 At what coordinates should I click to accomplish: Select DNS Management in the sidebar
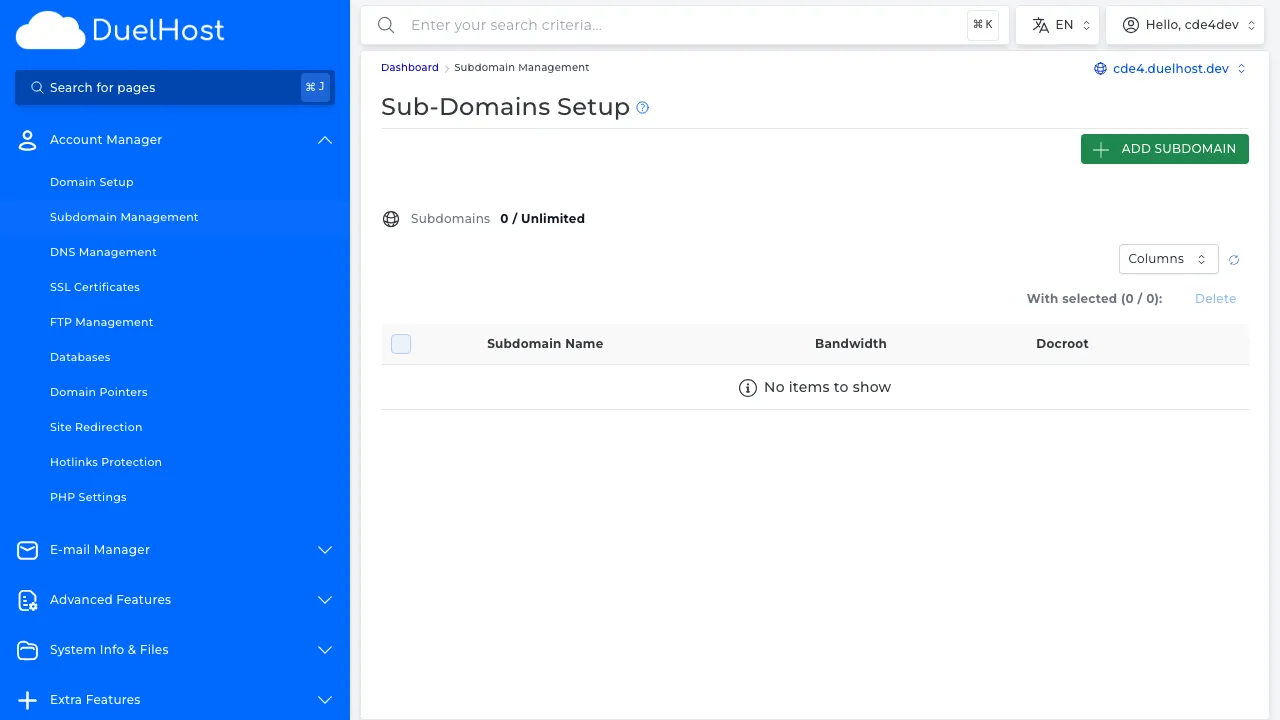click(103, 252)
